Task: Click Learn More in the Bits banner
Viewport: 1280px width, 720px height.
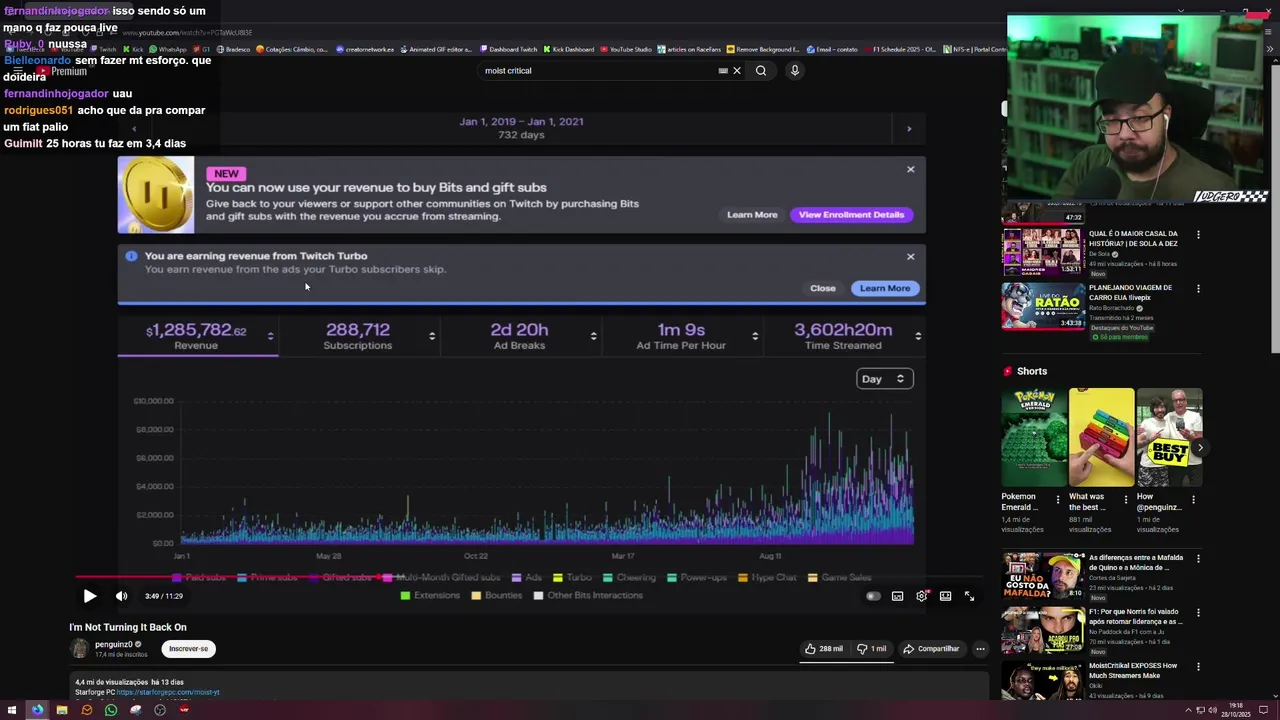Action: click(x=752, y=215)
